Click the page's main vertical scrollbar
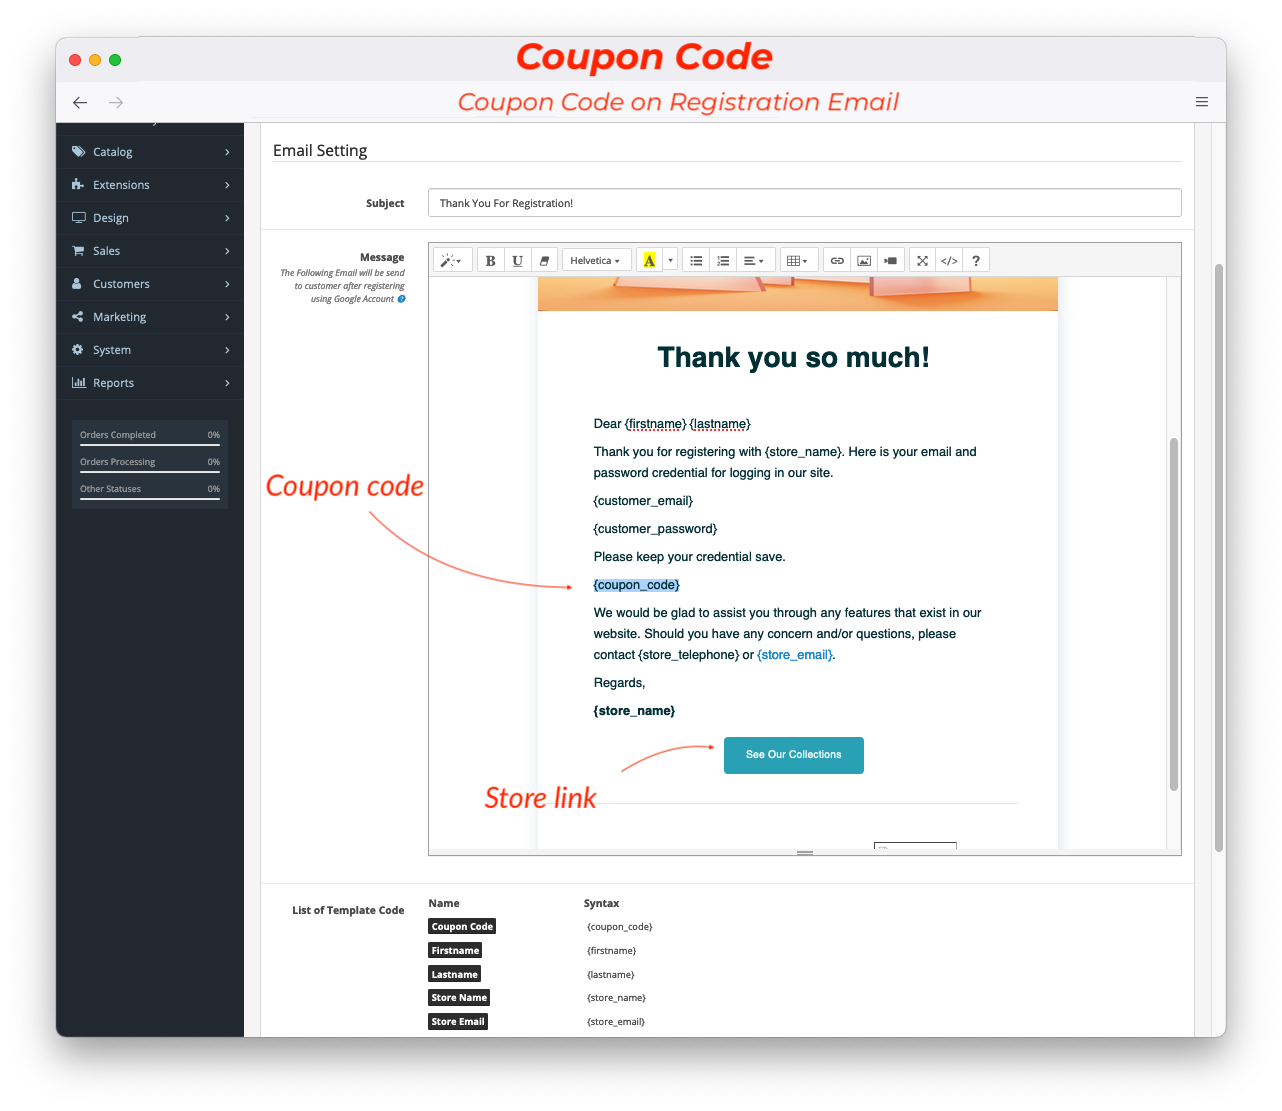The image size is (1282, 1111). pyautogui.click(x=1219, y=558)
